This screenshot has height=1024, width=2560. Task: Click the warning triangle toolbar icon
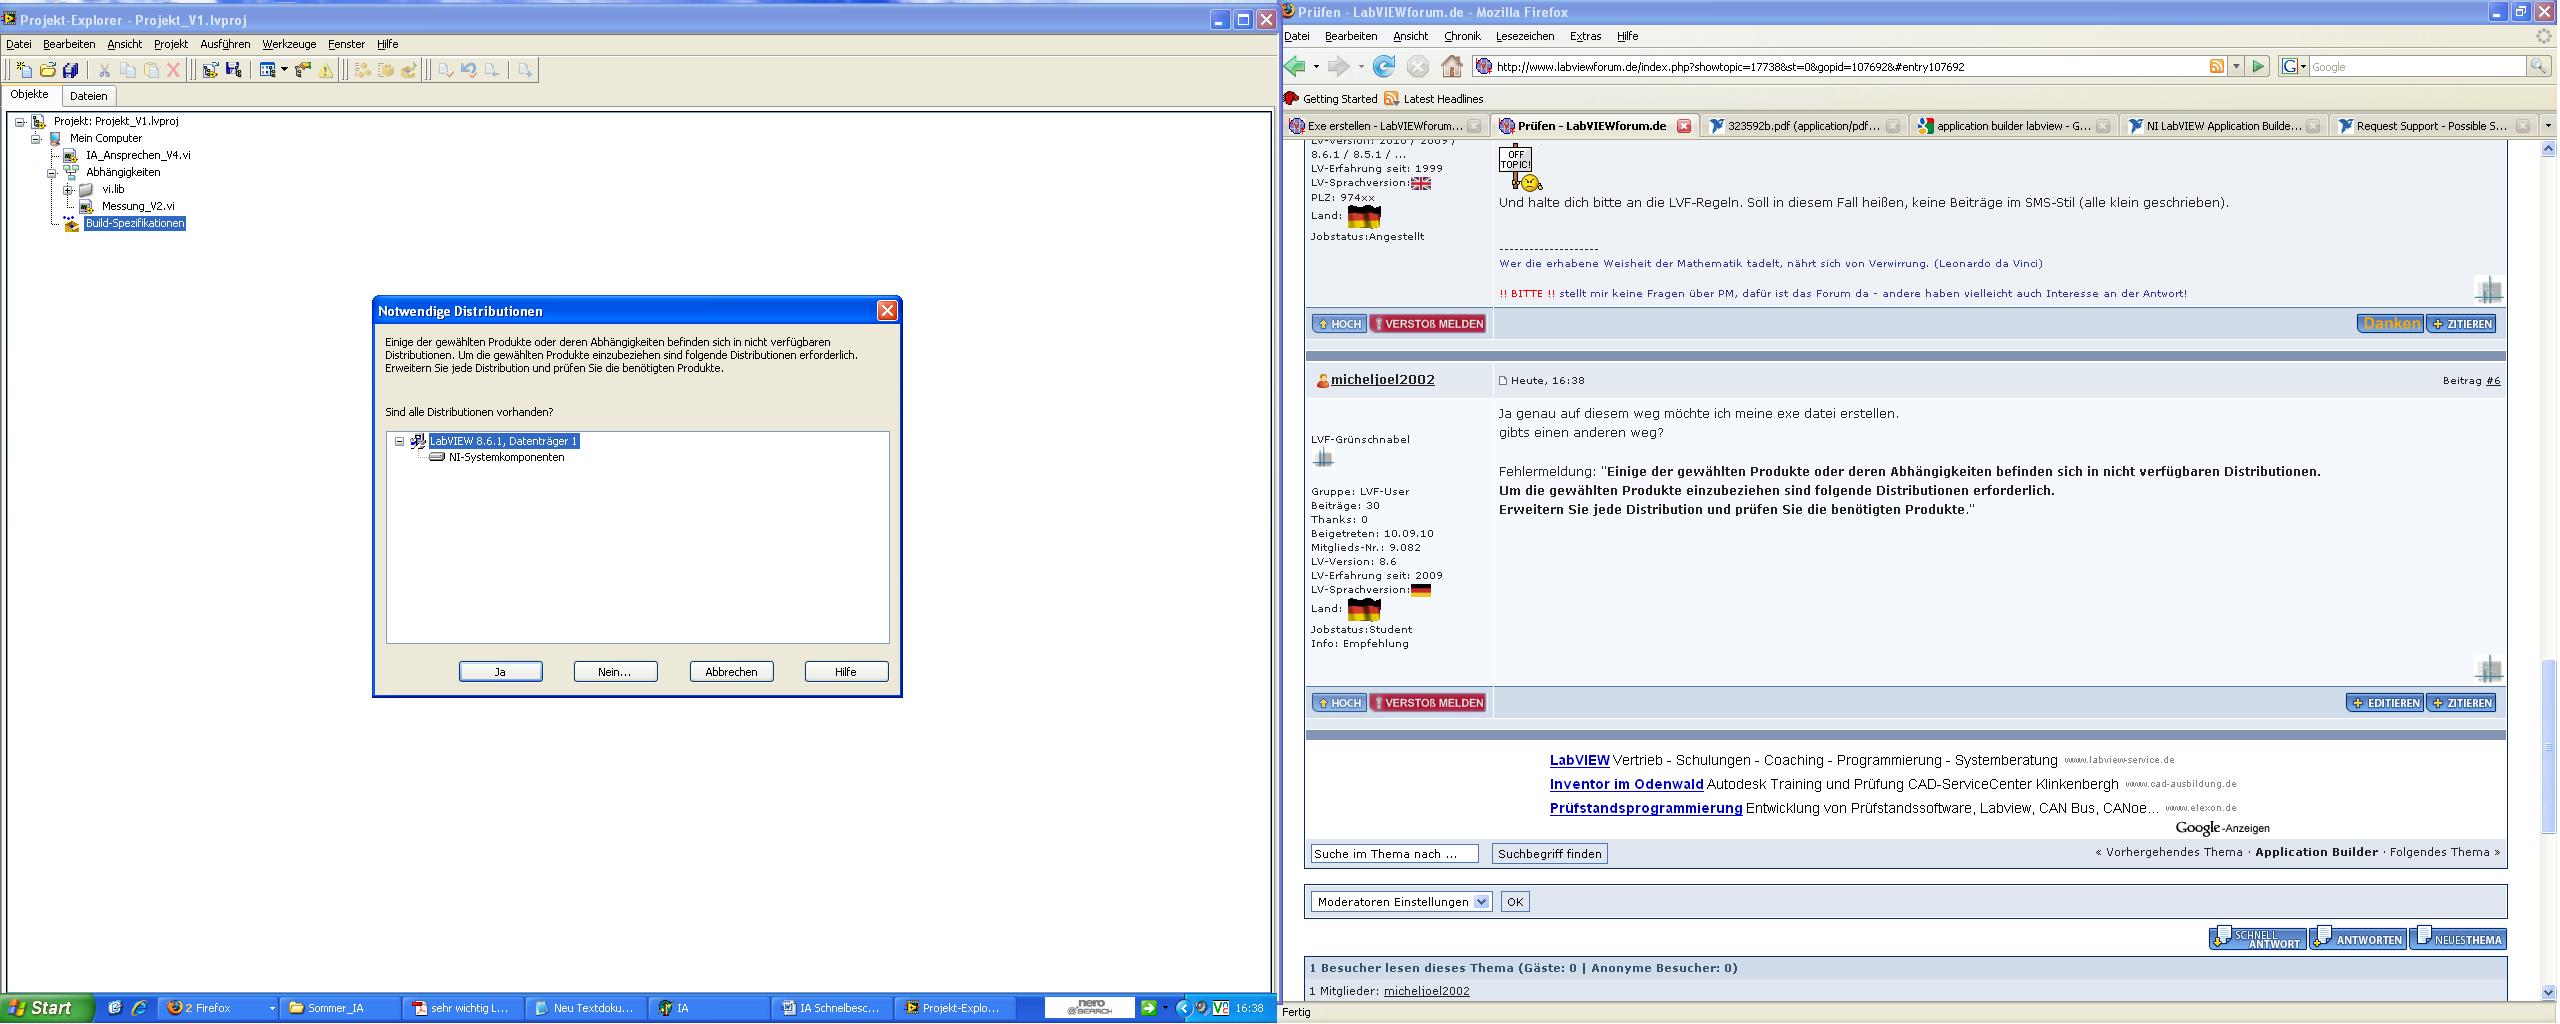[x=326, y=70]
